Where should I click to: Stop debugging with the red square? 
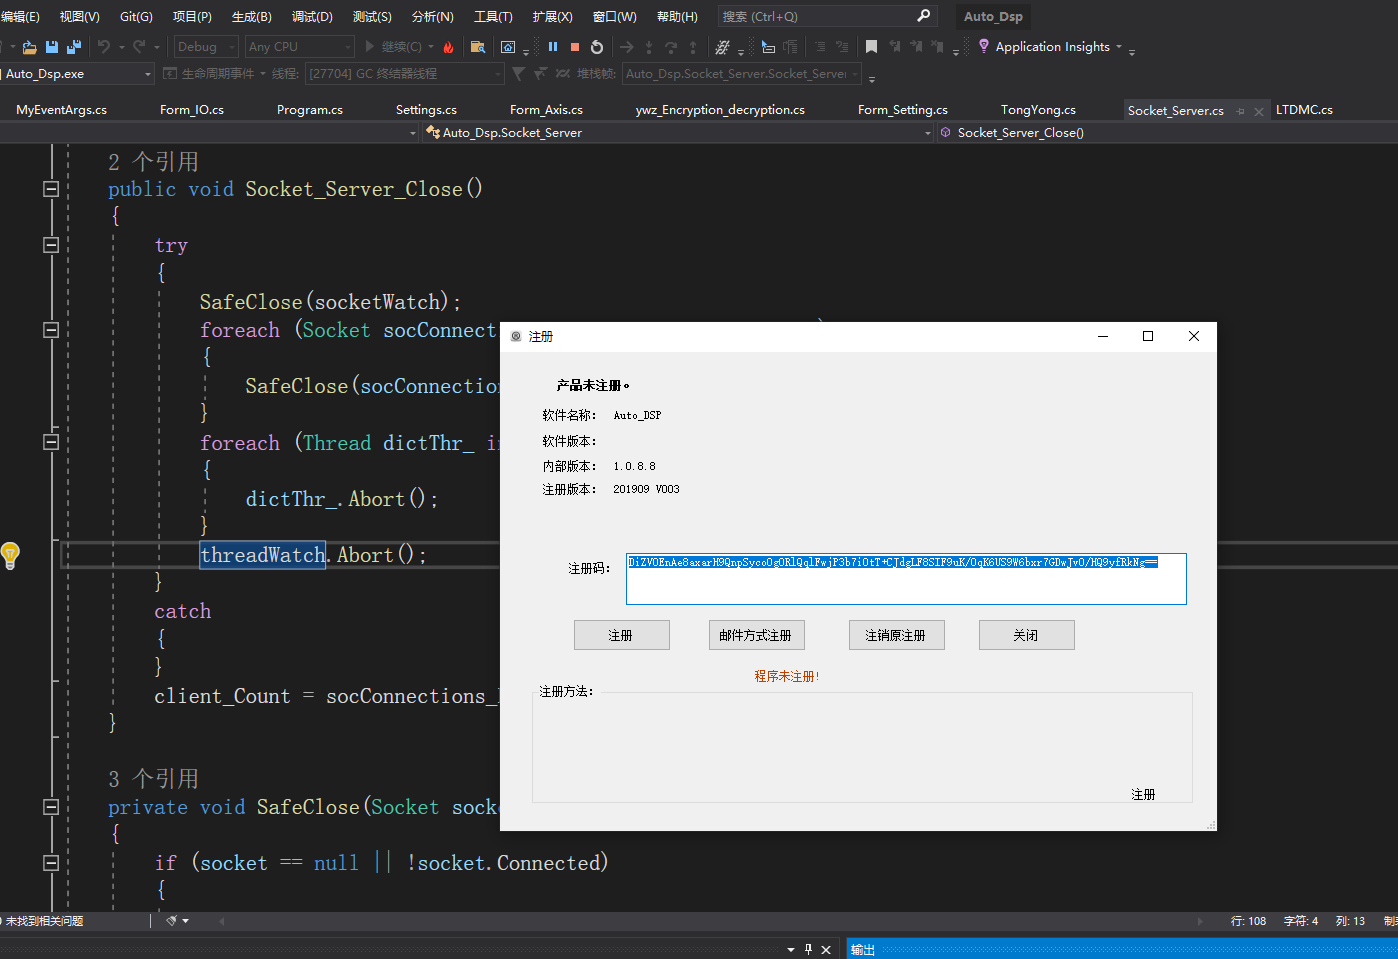[575, 47]
